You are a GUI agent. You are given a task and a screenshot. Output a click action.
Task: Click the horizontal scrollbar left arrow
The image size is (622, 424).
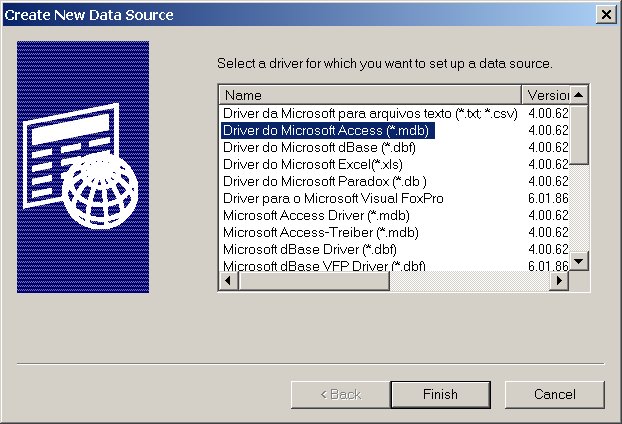[x=228, y=280]
